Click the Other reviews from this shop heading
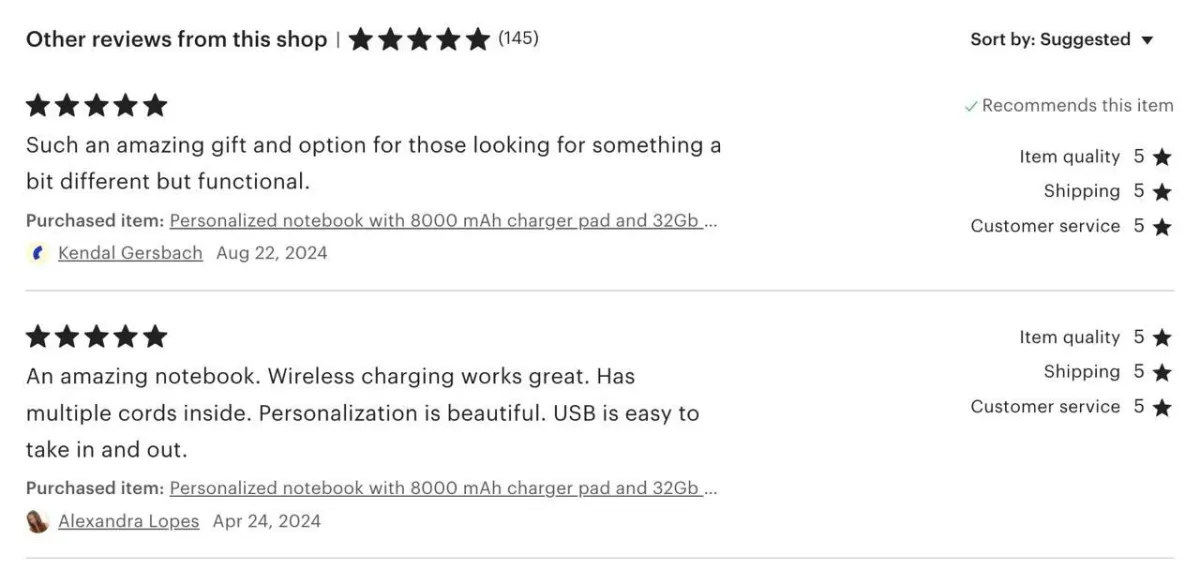 [x=176, y=40]
